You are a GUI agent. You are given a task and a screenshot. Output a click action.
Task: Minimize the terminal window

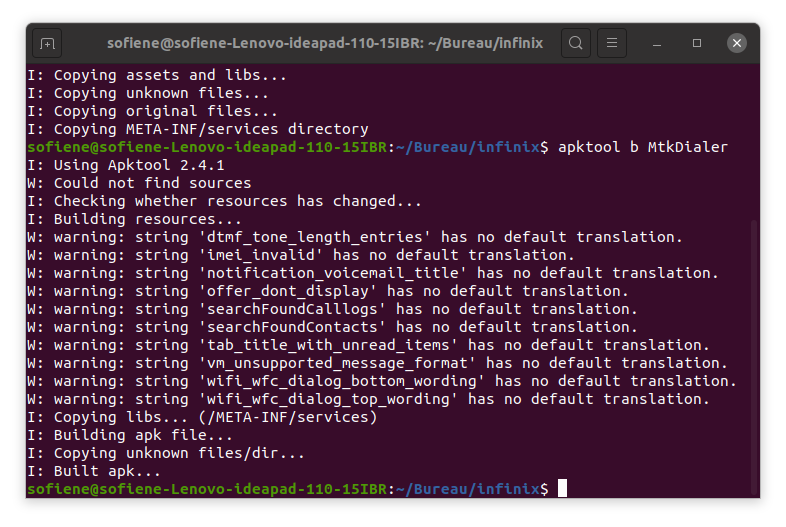659,43
